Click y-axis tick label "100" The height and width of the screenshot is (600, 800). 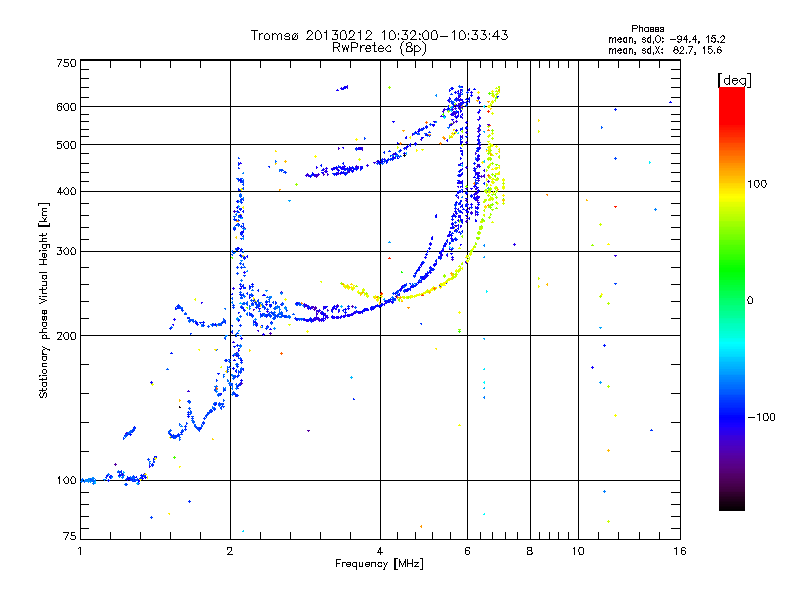click(66, 481)
